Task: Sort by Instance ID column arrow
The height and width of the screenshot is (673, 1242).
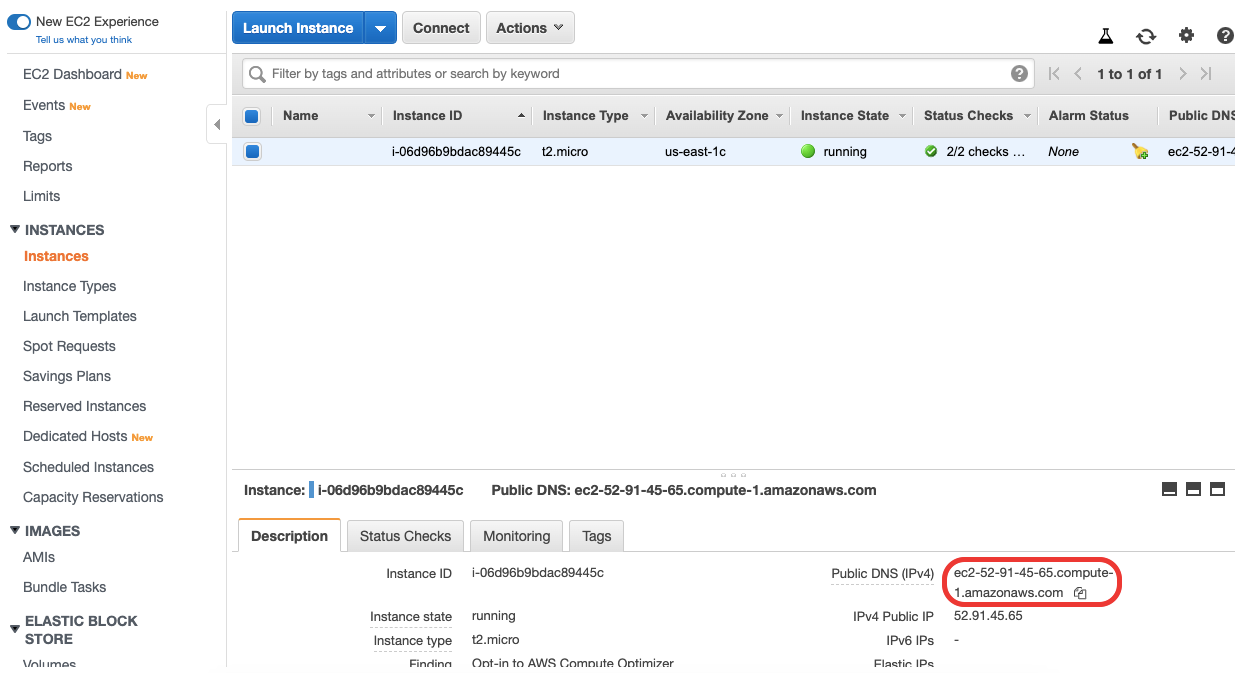Action: (521, 116)
